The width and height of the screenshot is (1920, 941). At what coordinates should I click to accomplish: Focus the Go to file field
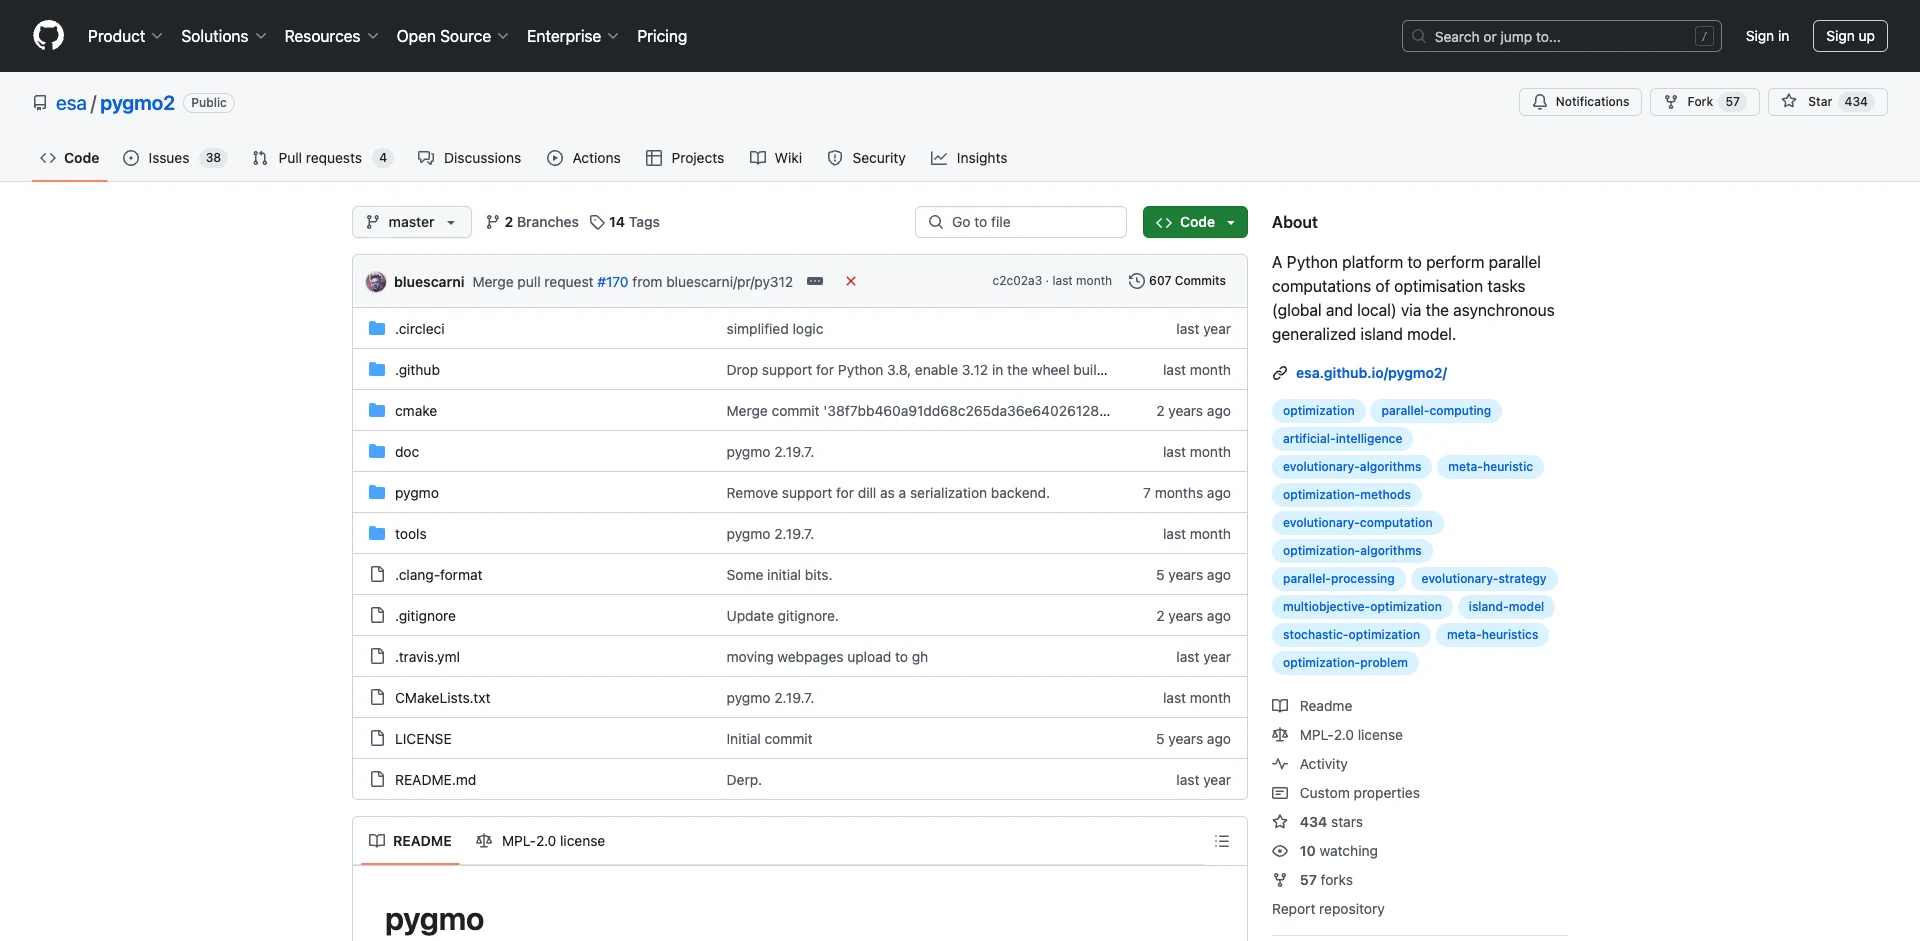1021,222
